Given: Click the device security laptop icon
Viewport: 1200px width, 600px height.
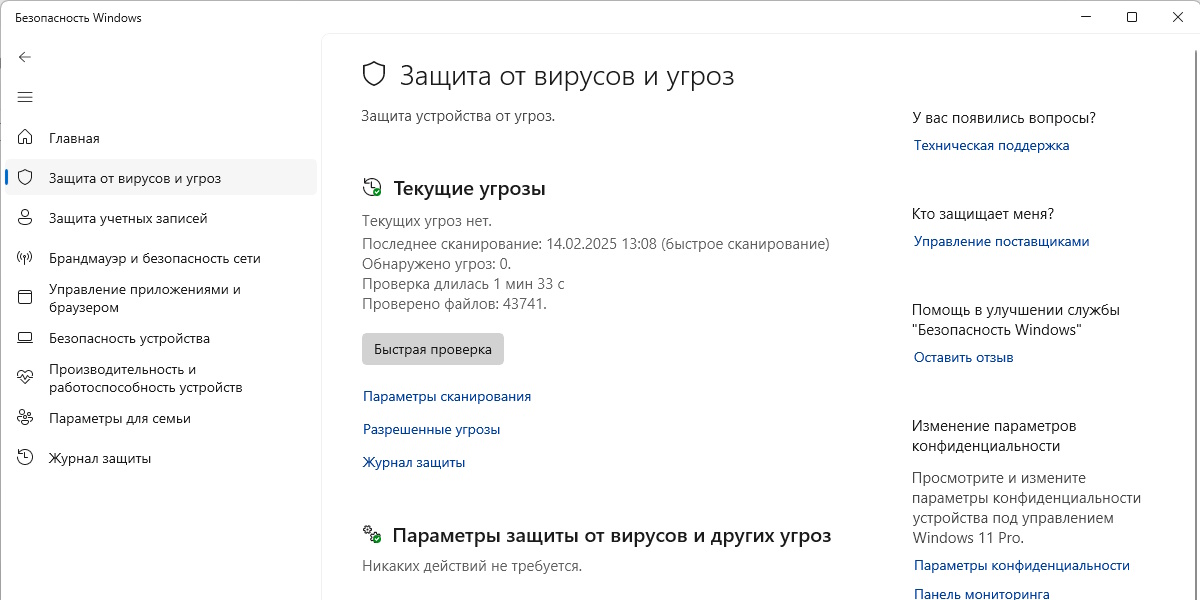Looking at the screenshot, I should pyautogui.click(x=25, y=338).
